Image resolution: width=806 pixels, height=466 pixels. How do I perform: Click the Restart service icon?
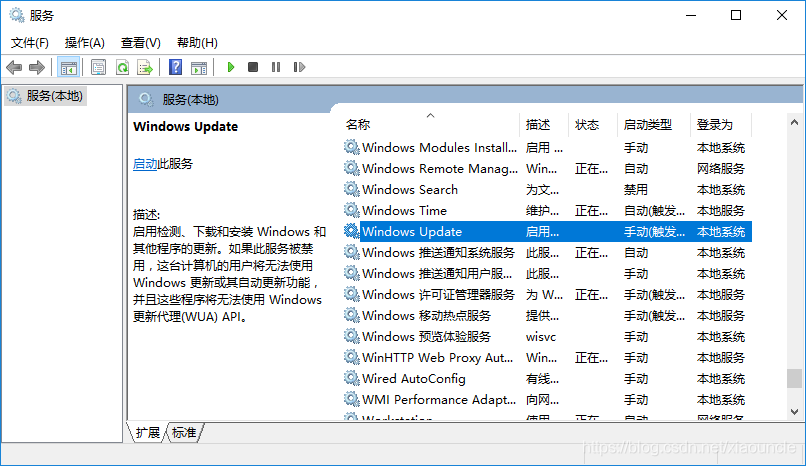tap(299, 67)
